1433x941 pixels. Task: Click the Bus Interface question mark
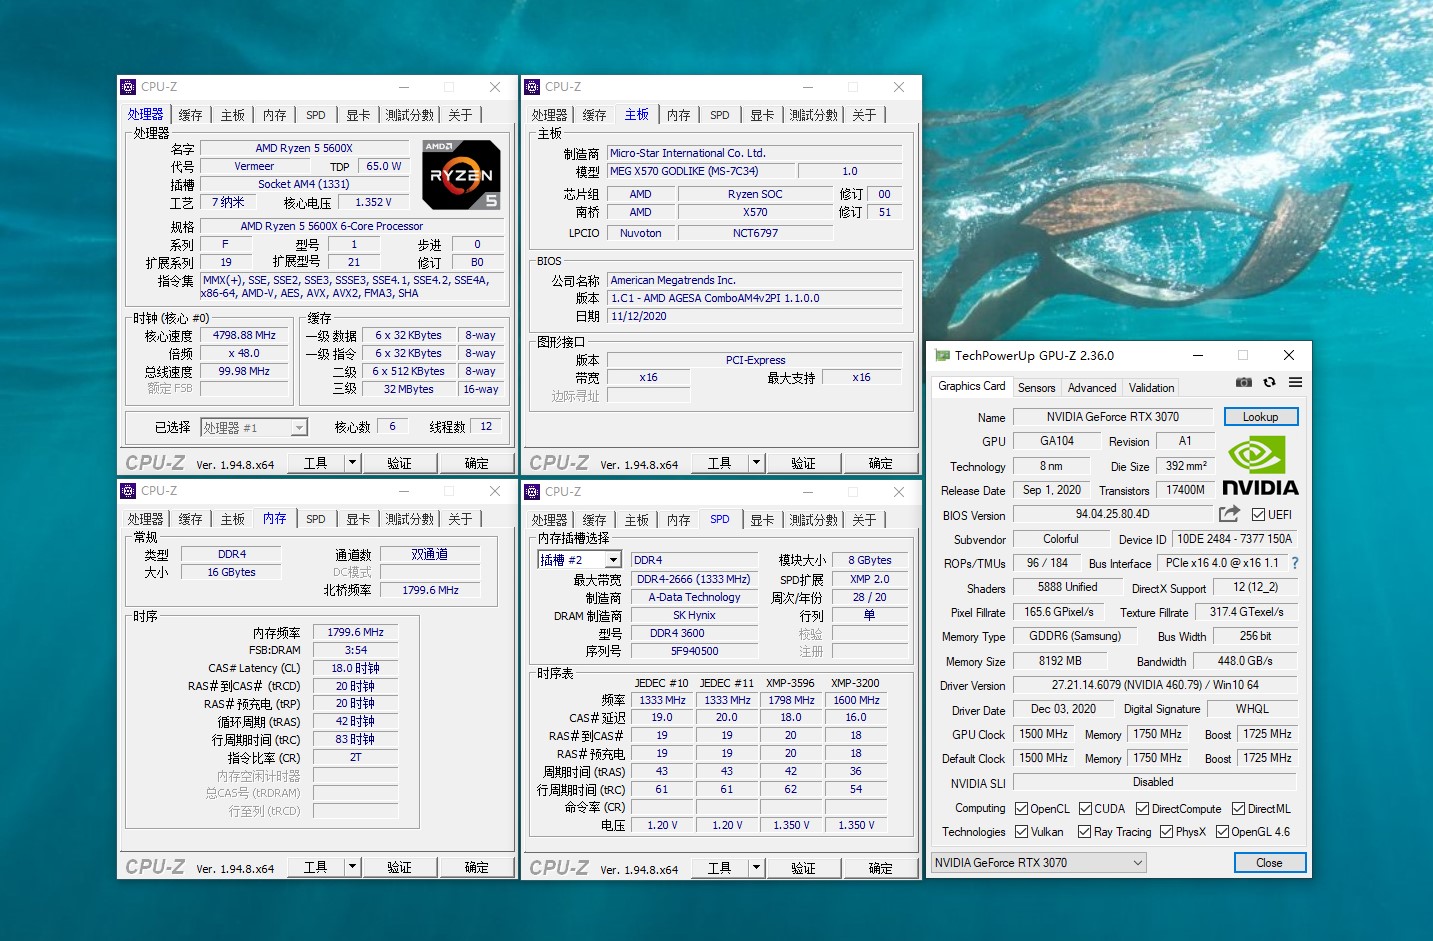[1295, 563]
